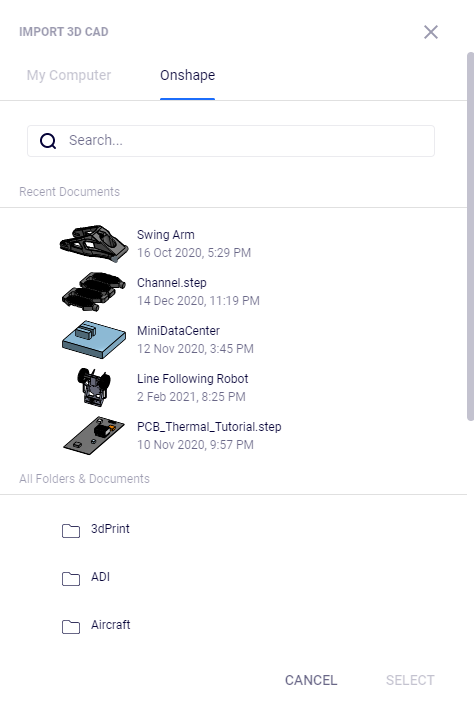
Task: Select the Line Following Robot thumbnail
Action: 94,387
